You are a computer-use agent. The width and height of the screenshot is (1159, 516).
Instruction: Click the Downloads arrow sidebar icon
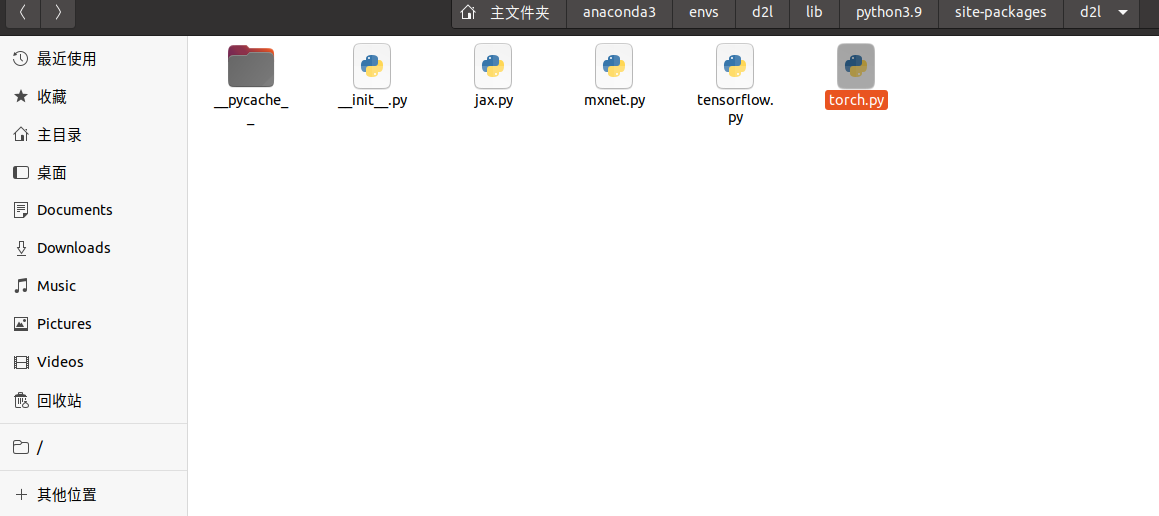click(x=21, y=248)
